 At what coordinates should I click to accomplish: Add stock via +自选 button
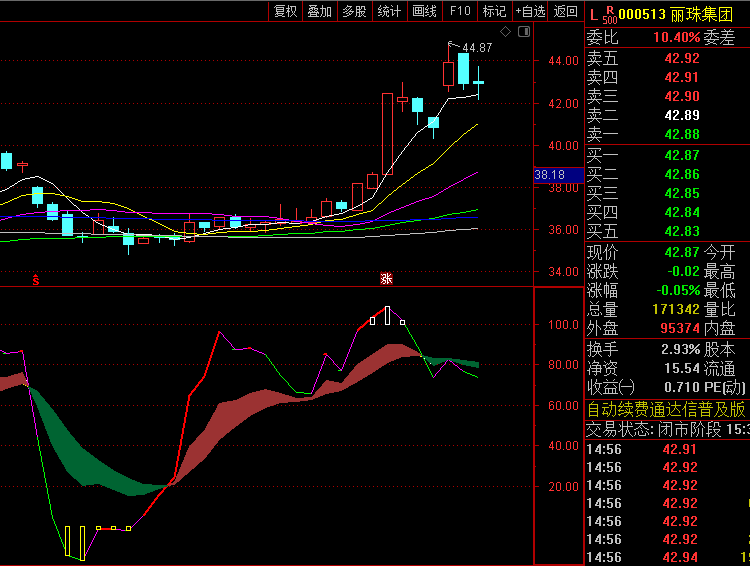pos(530,11)
